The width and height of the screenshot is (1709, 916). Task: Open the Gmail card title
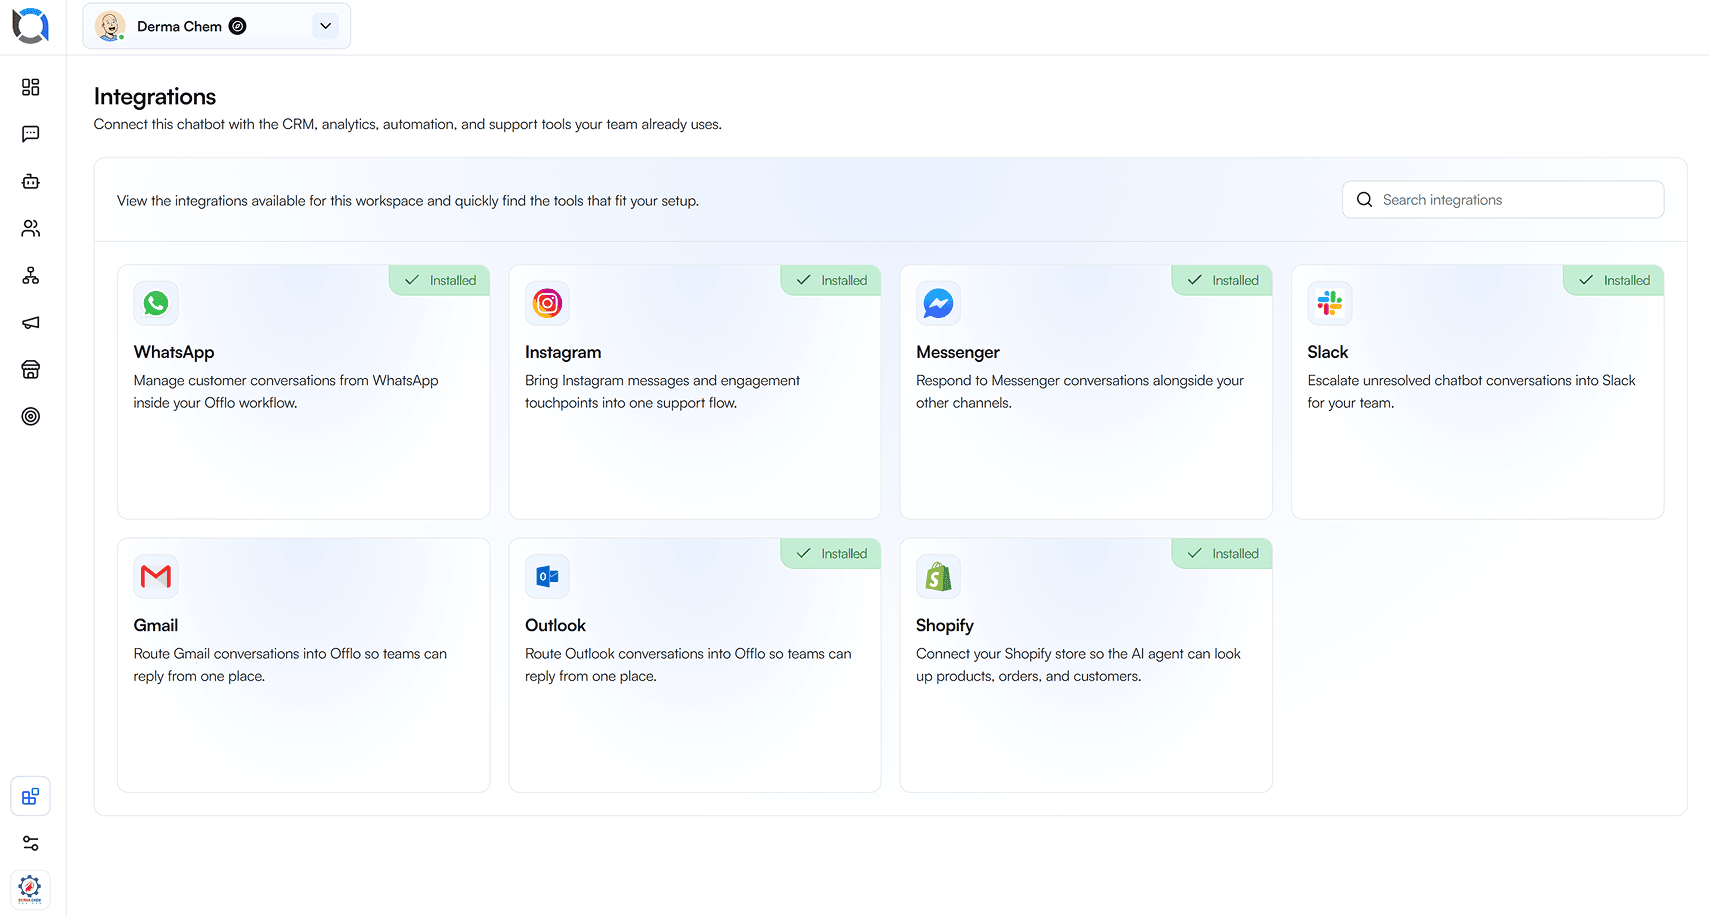pos(156,625)
